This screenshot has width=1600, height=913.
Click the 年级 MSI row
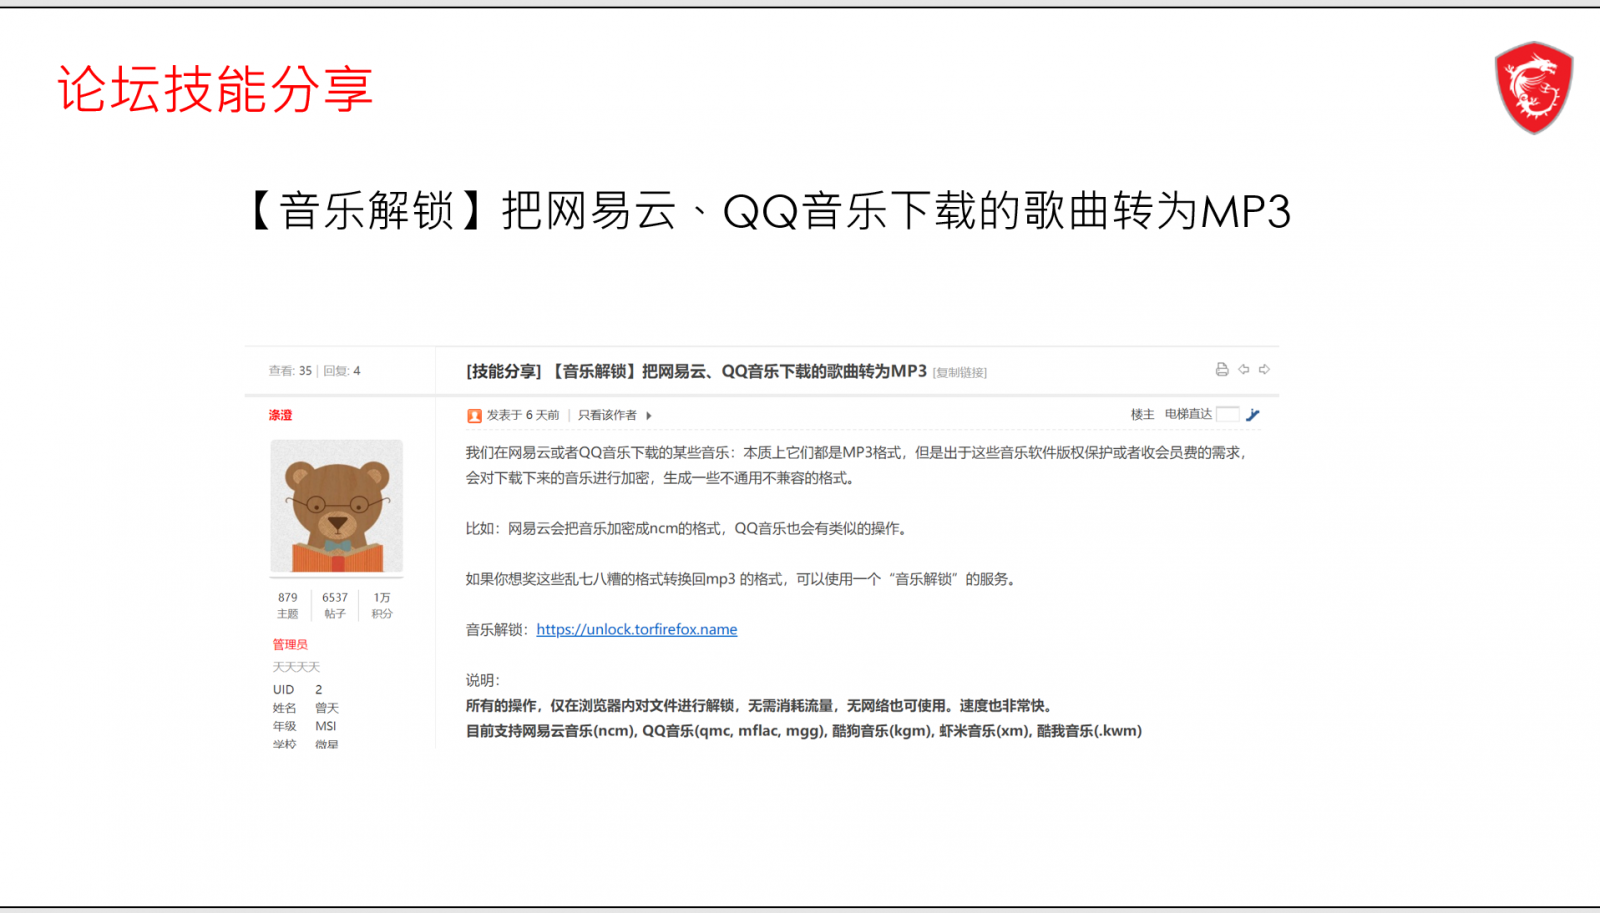point(305,726)
